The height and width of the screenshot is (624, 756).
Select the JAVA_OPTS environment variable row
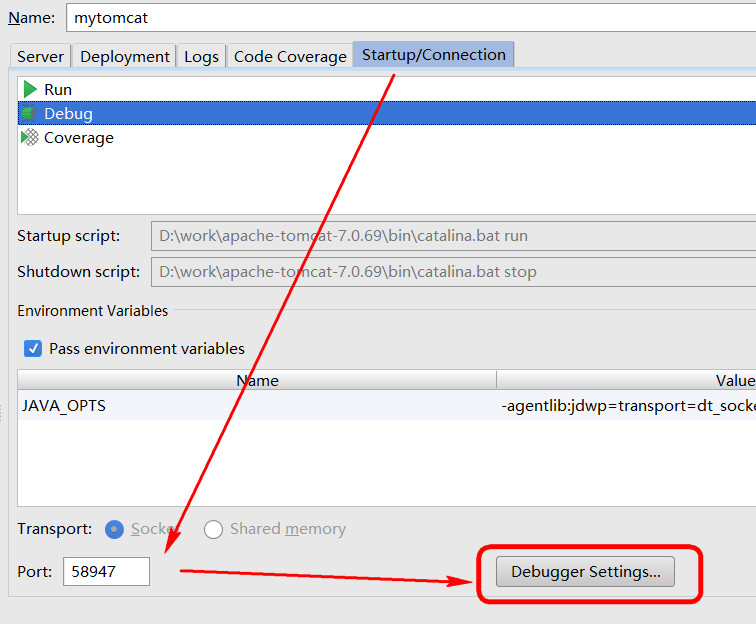tap(387, 406)
